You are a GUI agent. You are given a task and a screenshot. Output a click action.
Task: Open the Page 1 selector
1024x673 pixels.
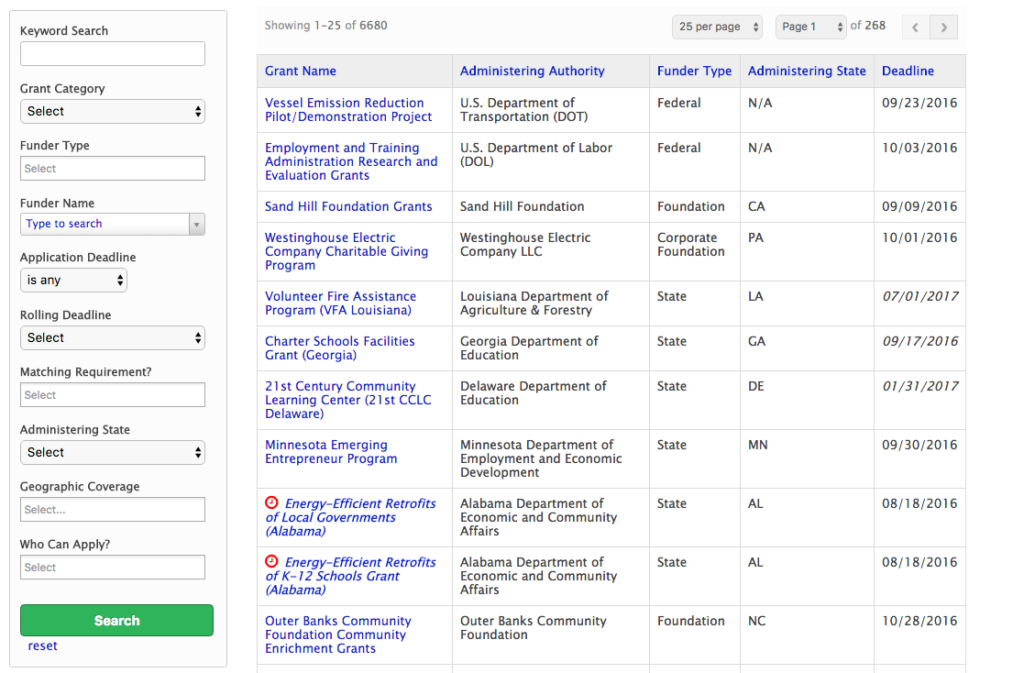[811, 27]
